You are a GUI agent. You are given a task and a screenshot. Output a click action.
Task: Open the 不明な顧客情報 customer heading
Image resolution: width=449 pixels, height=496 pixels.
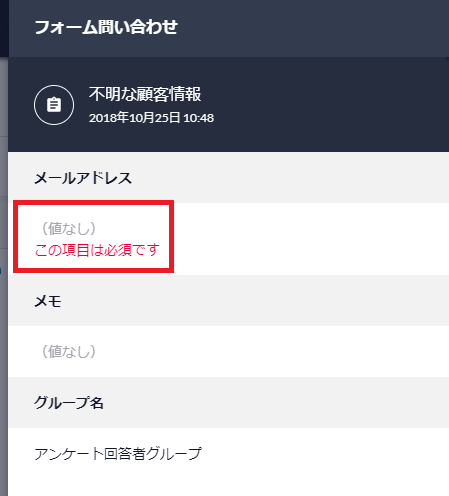coord(145,94)
